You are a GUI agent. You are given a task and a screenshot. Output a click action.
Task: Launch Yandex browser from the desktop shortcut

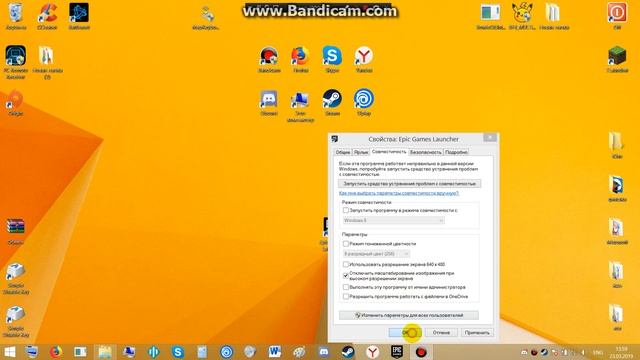[364, 60]
